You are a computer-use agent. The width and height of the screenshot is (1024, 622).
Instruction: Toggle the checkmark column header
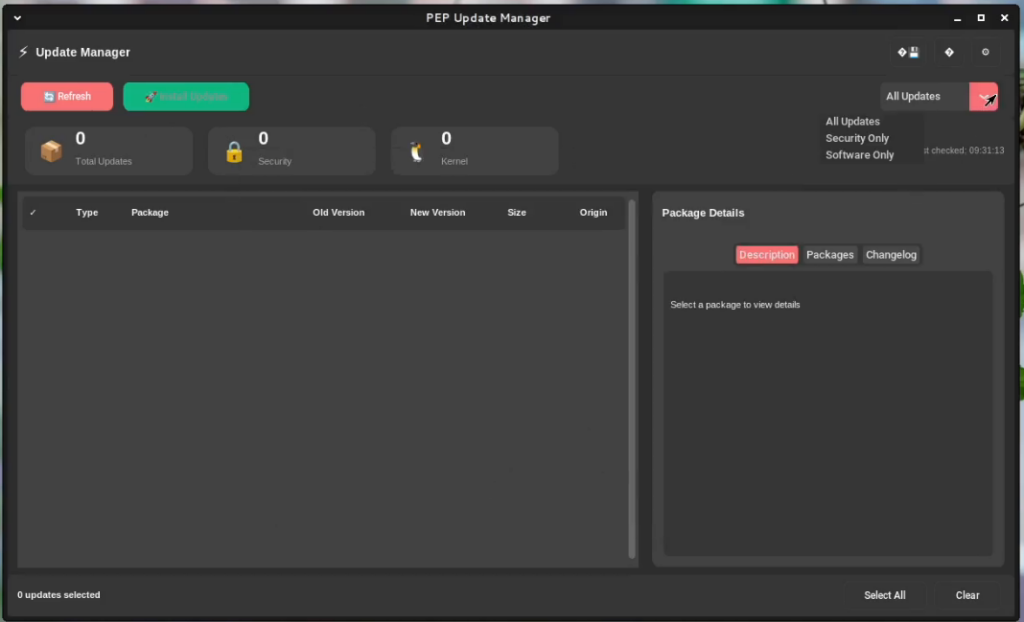[x=33, y=213]
